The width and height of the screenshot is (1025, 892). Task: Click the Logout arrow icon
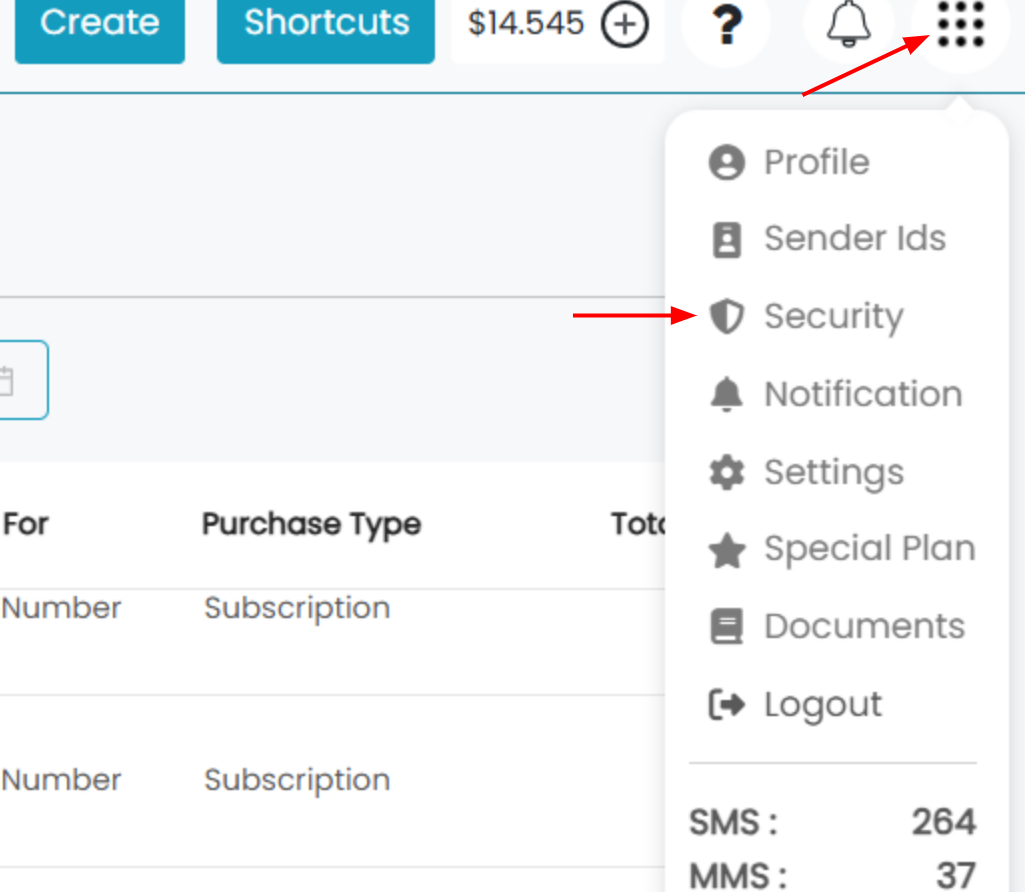click(726, 704)
